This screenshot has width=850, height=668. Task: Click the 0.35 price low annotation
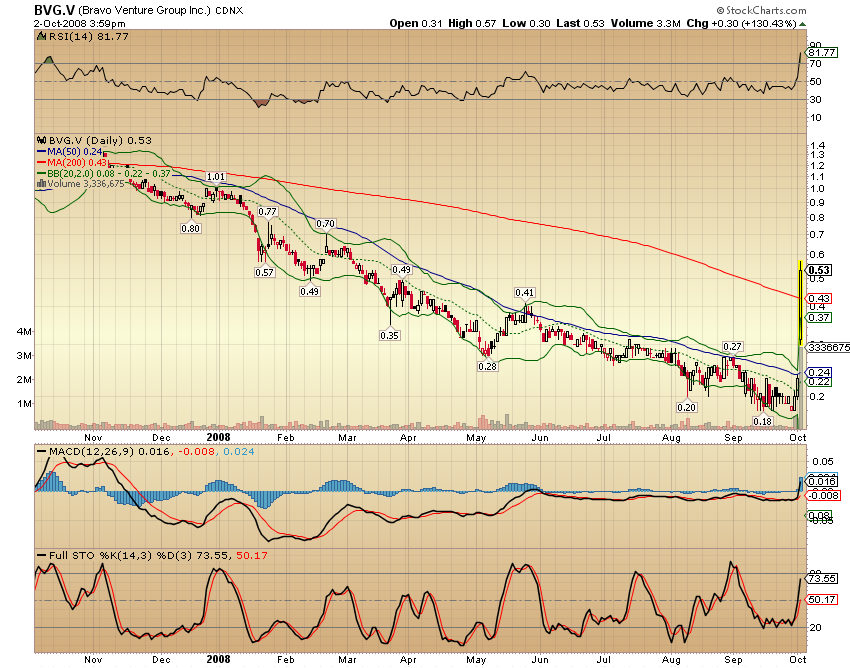pos(389,335)
